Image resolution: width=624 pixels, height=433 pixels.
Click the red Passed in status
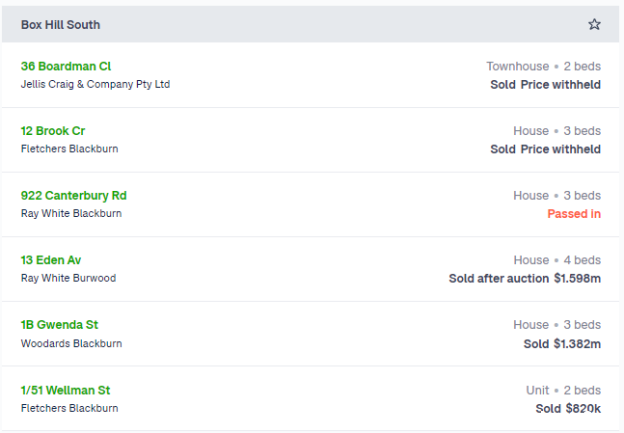click(574, 214)
